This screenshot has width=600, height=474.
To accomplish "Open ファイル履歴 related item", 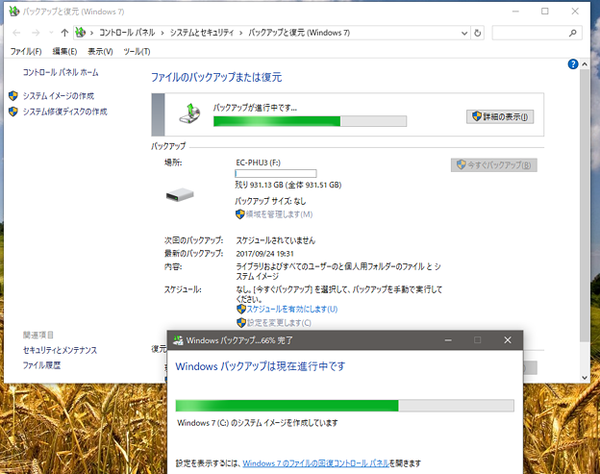I will click(42, 365).
